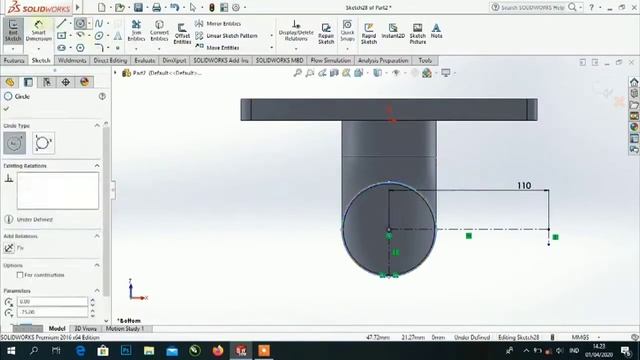Open Smart Dimension dropdown arrow
This screenshot has height=360, width=640.
(x=39, y=49)
